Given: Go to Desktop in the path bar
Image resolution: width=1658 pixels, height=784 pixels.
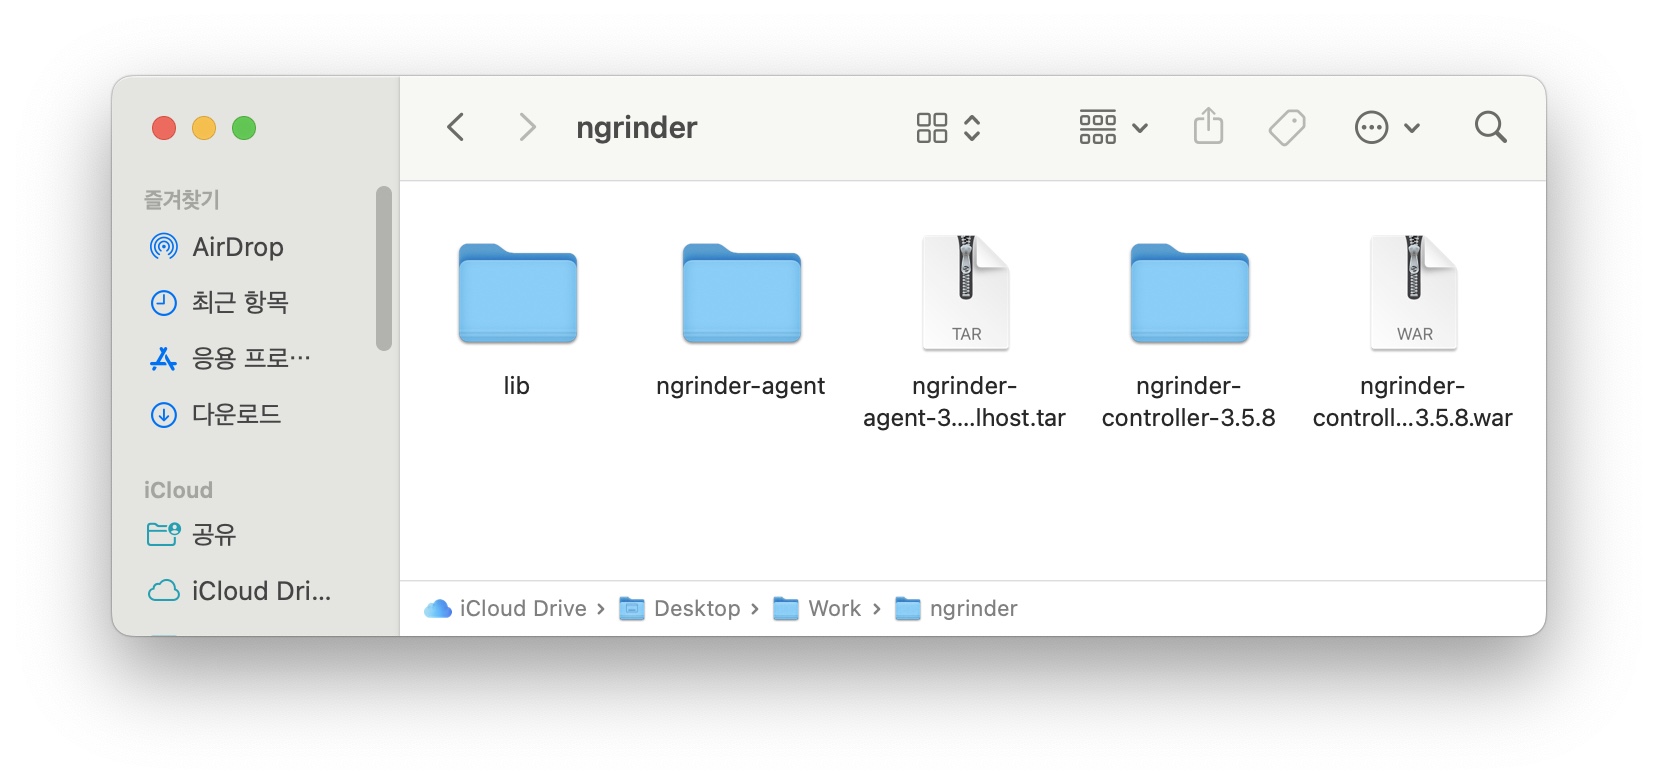Looking at the screenshot, I should point(680,608).
